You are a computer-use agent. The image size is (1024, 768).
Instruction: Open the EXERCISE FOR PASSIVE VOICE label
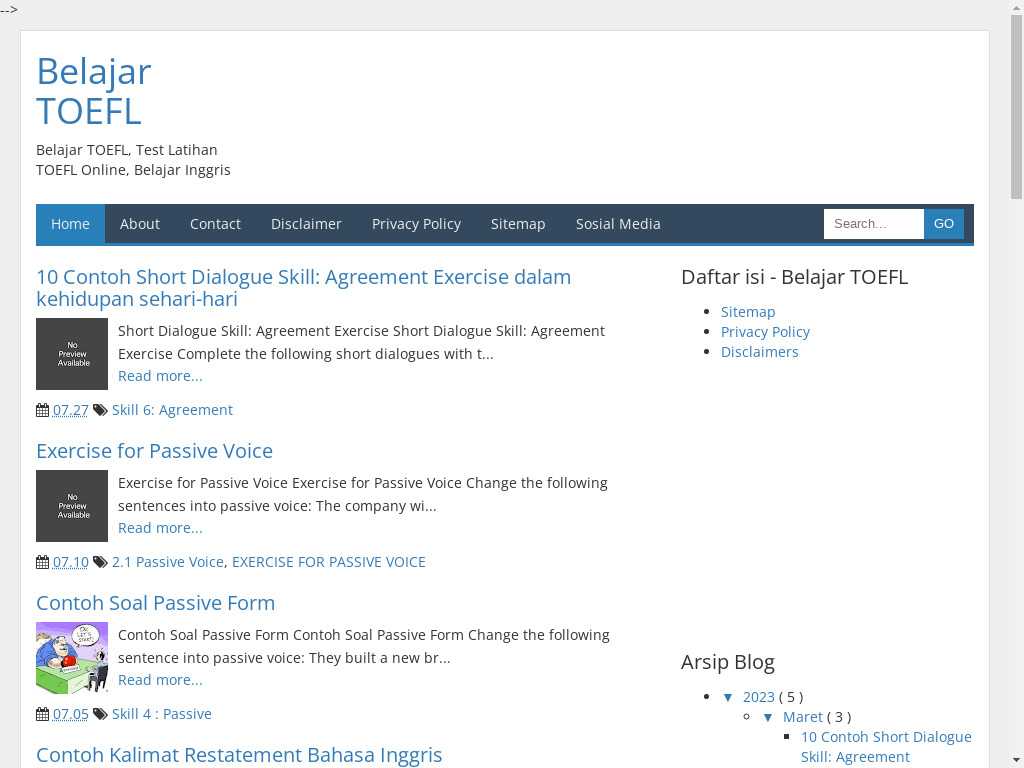329,562
